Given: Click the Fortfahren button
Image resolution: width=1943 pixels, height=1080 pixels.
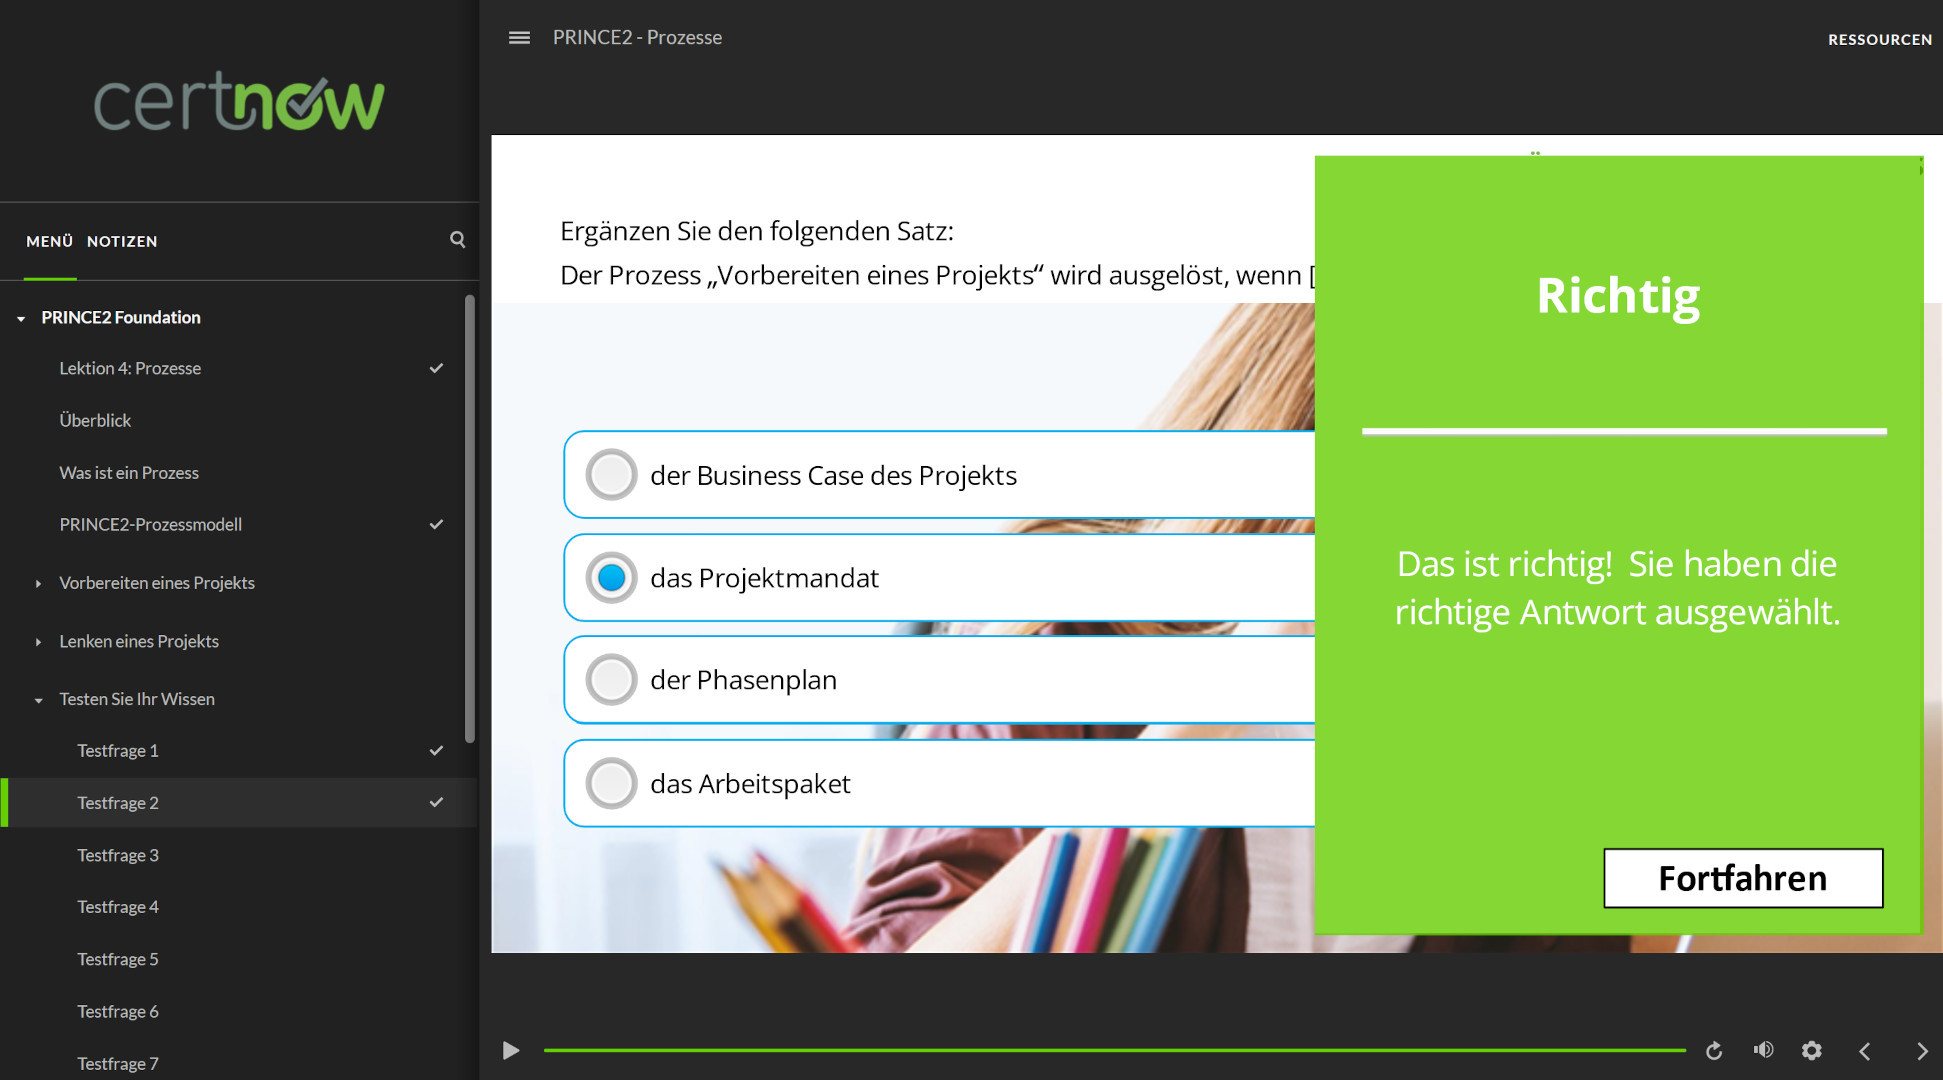Looking at the screenshot, I should (x=1743, y=878).
